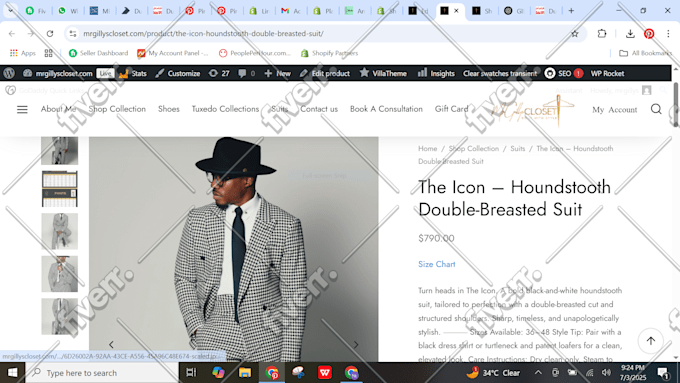
Task: Open Insights in the admin bar
Action: tap(436, 73)
